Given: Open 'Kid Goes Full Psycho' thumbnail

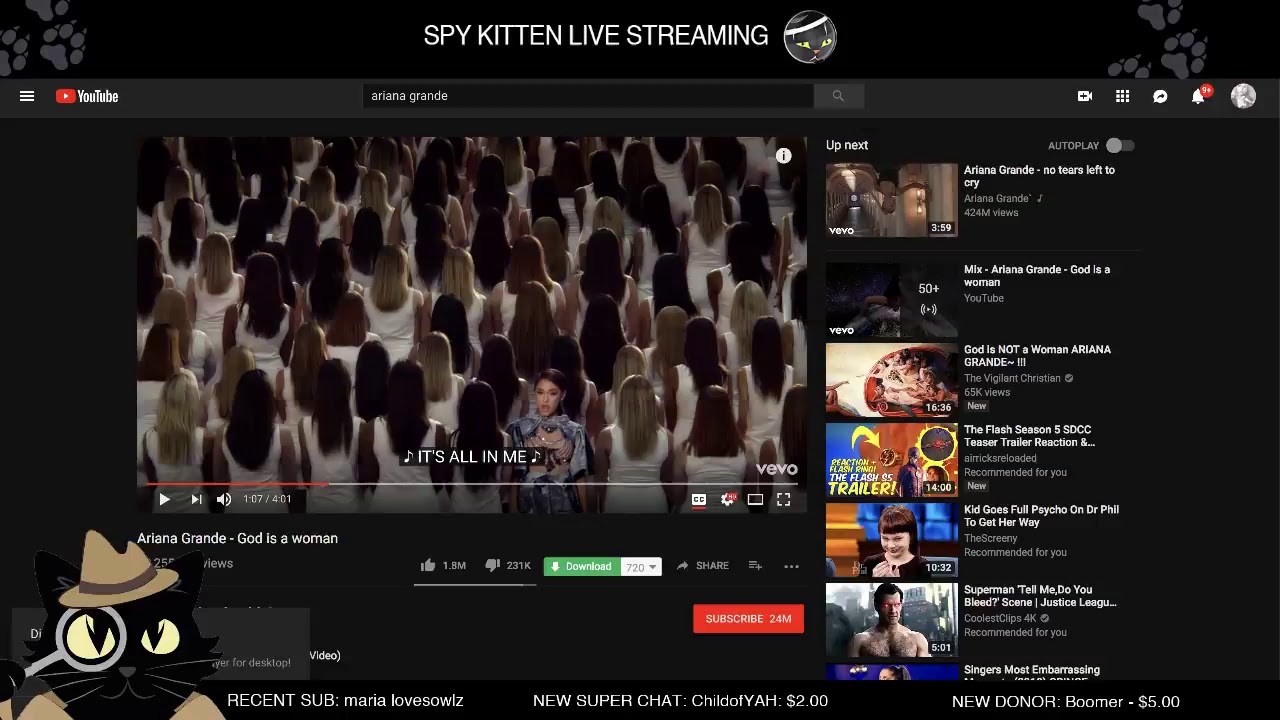Looking at the screenshot, I should [891, 540].
